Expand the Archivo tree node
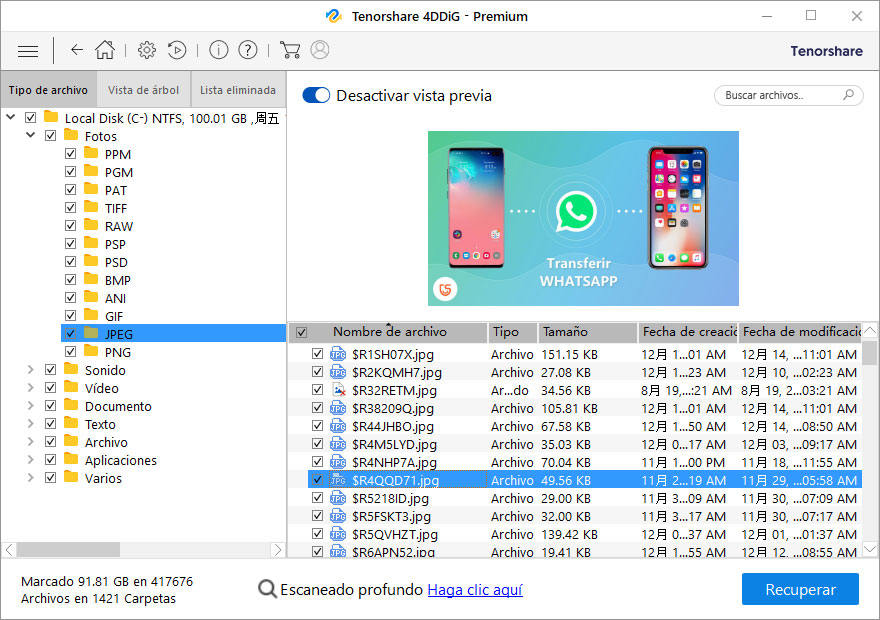Viewport: 880px width, 620px height. tap(30, 442)
